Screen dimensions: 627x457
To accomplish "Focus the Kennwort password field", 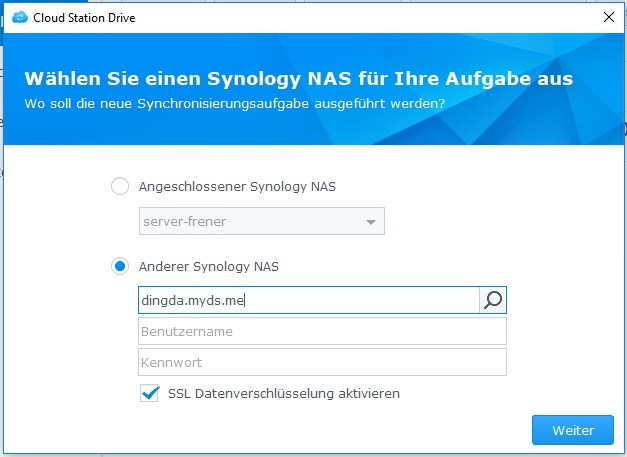I will click(322, 362).
